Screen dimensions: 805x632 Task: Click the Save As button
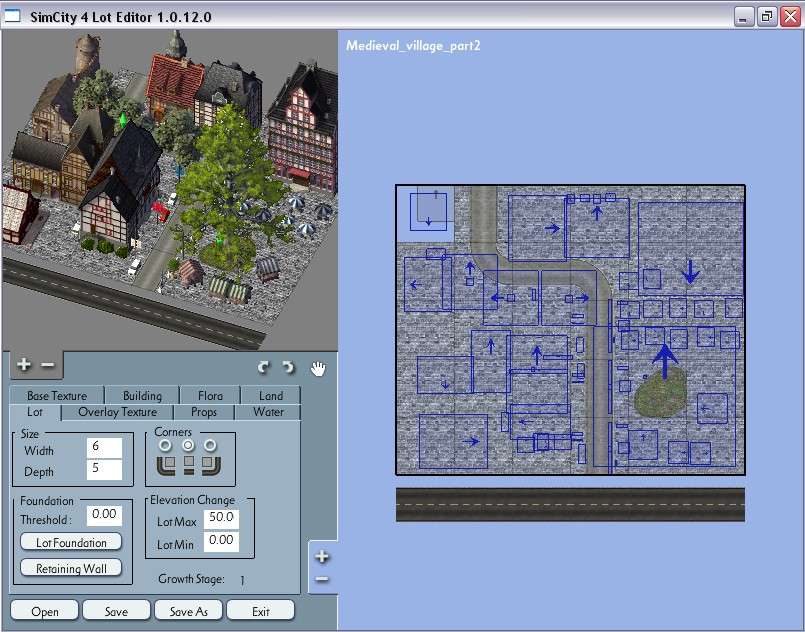pyautogui.click(x=188, y=611)
